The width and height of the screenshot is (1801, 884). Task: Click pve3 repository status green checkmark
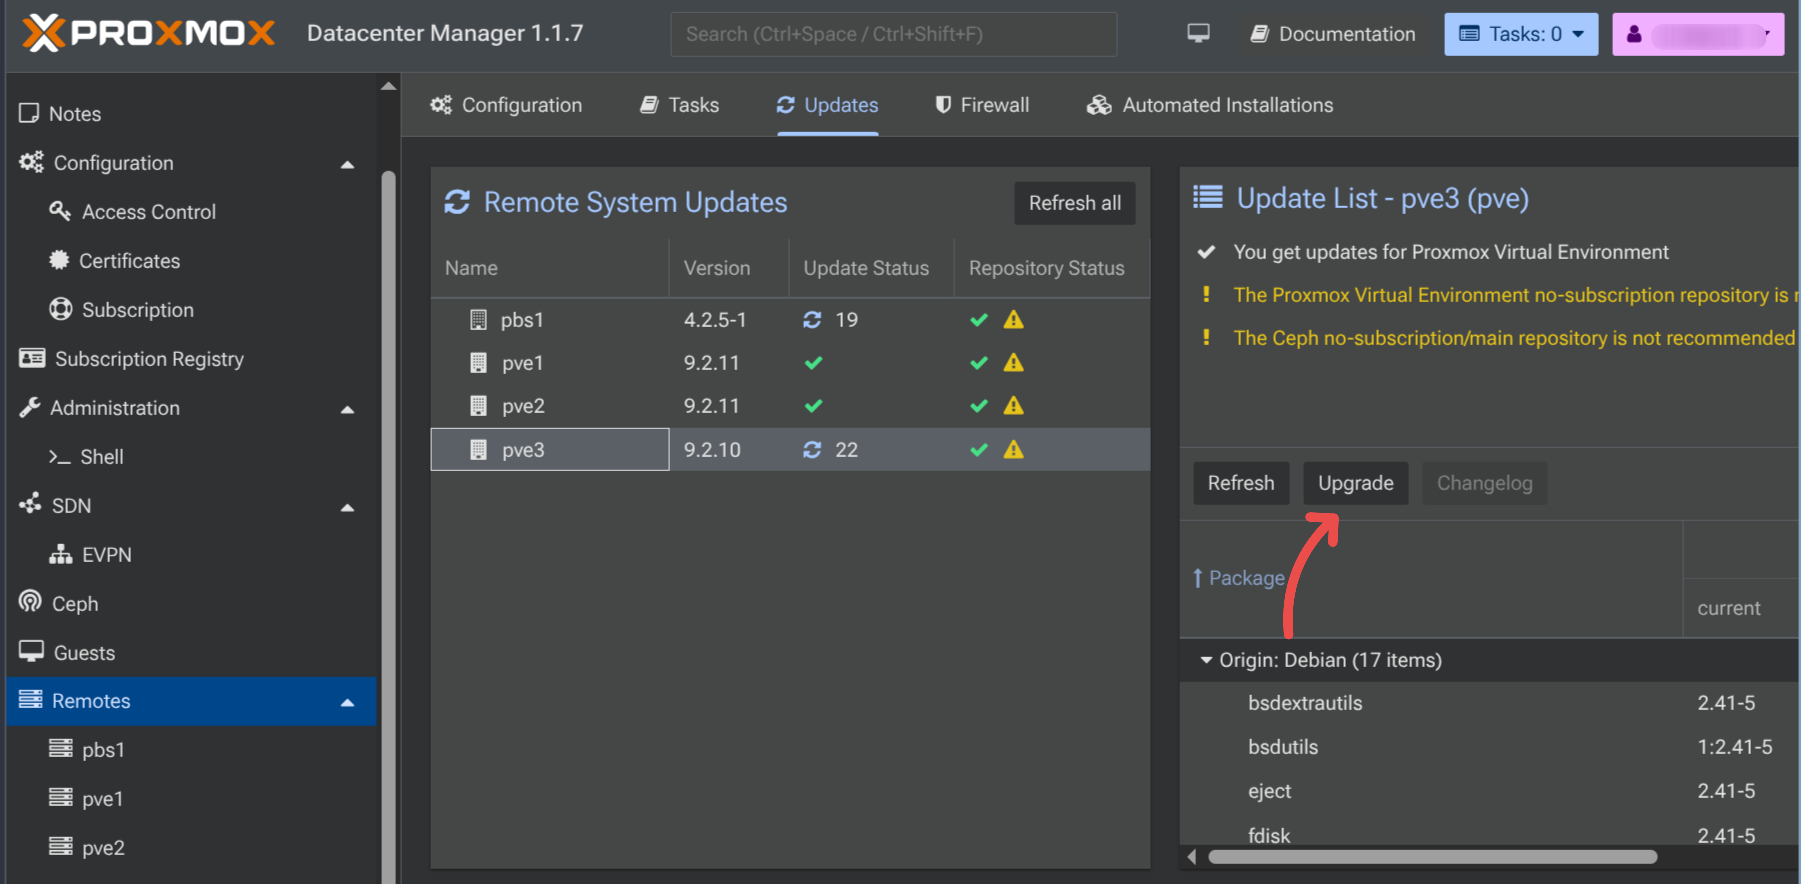[979, 450]
